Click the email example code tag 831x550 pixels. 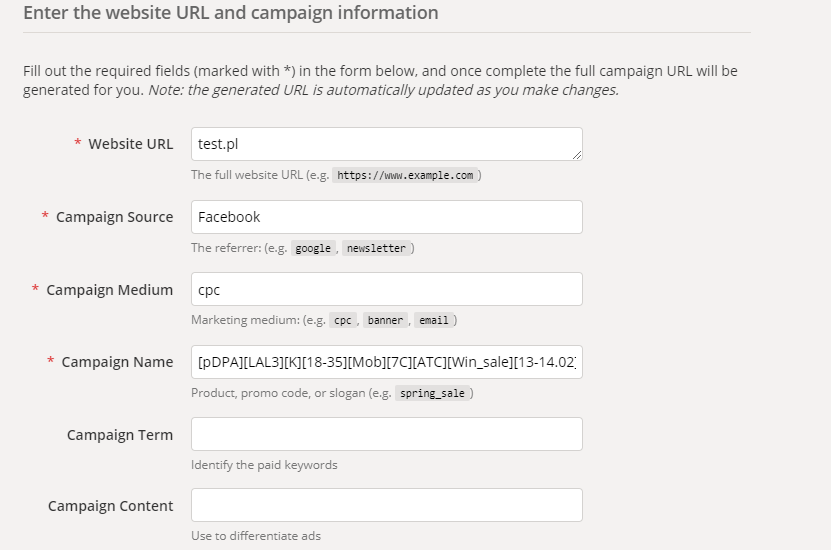434,321
